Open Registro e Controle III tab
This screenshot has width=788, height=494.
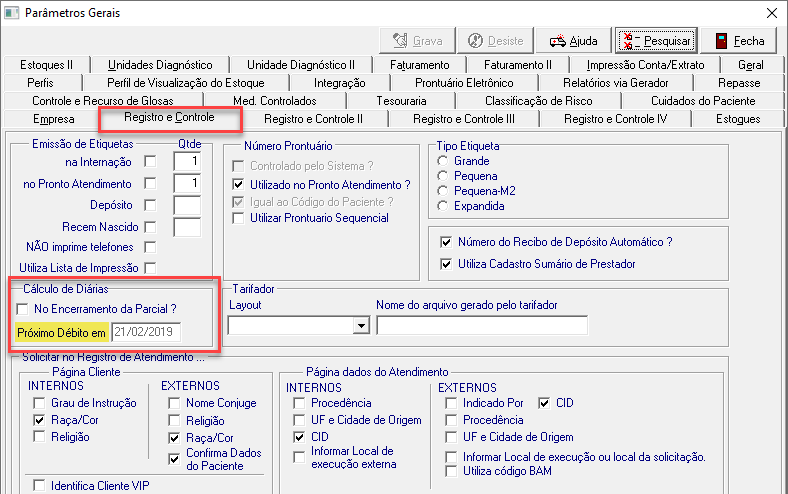pos(463,119)
